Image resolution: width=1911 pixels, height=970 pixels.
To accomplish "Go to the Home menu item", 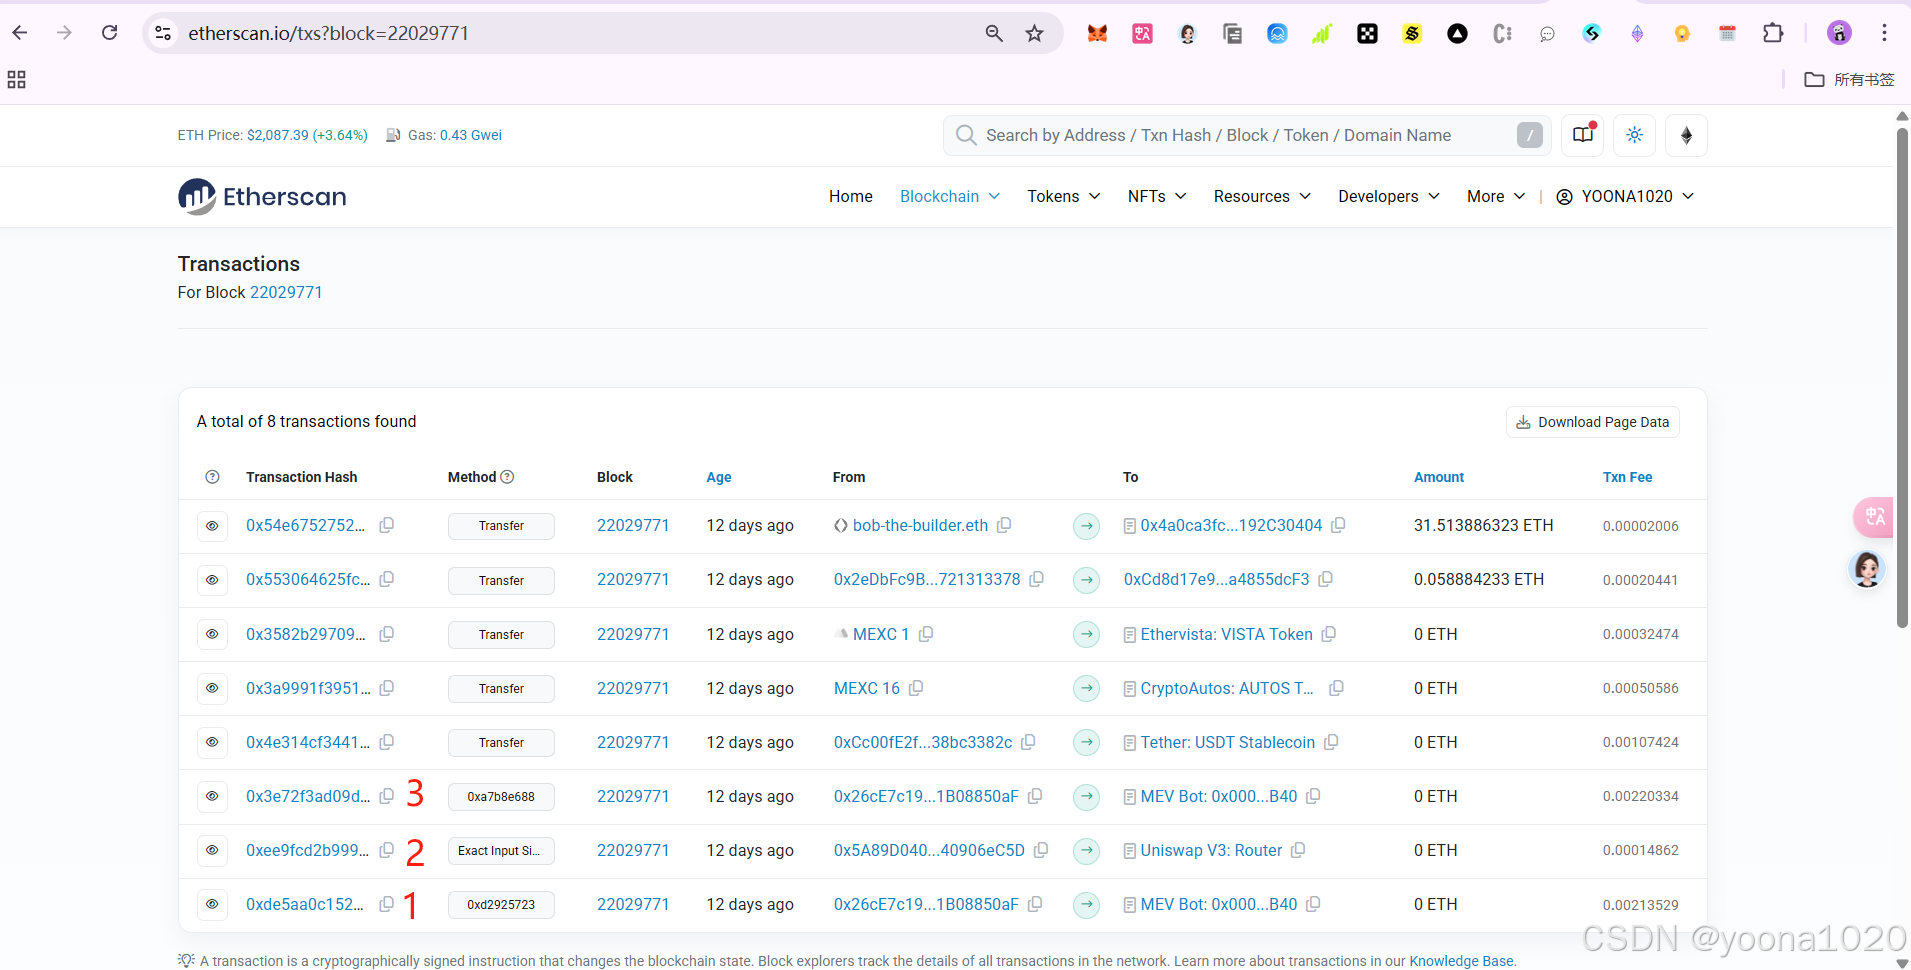I will point(851,197).
